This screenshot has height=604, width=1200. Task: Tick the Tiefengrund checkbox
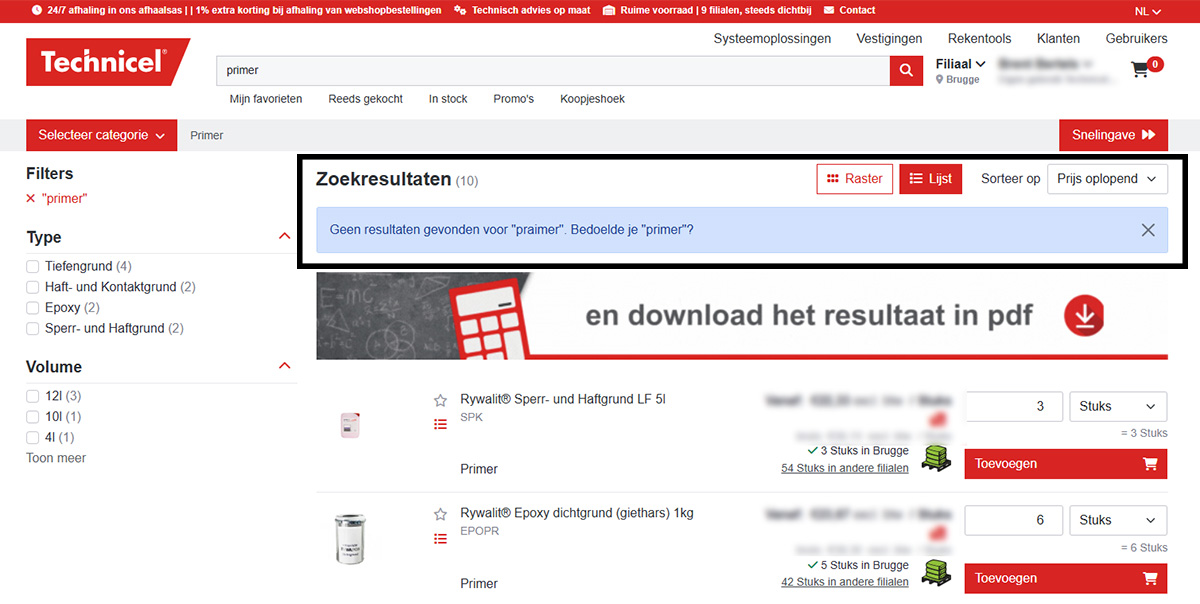[x=33, y=267]
